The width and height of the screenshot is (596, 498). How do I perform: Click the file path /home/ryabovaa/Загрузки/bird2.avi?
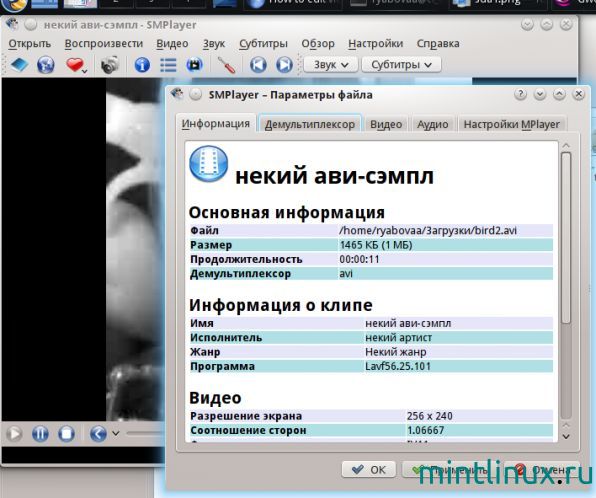pos(428,230)
